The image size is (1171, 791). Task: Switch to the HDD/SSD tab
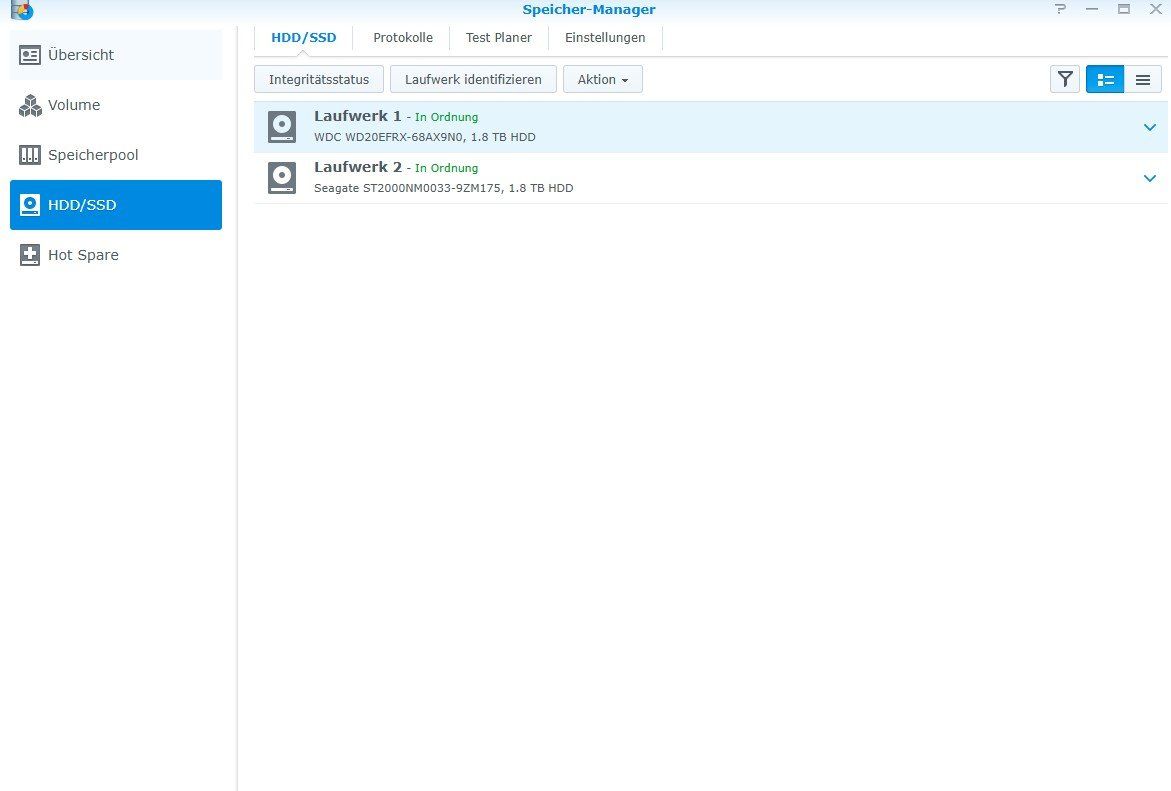click(x=303, y=38)
